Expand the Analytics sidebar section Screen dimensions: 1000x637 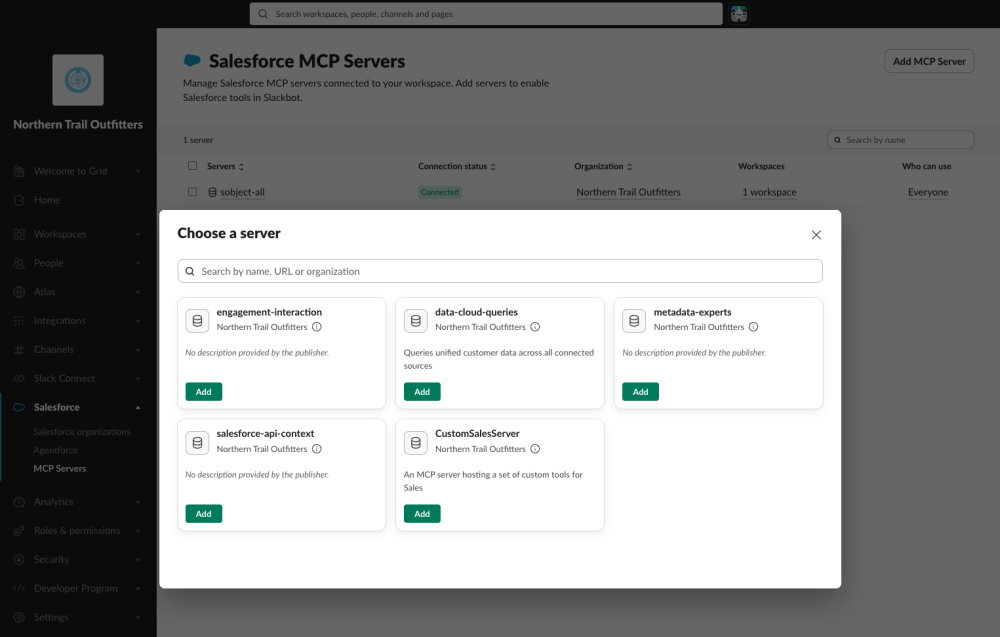[138, 502]
